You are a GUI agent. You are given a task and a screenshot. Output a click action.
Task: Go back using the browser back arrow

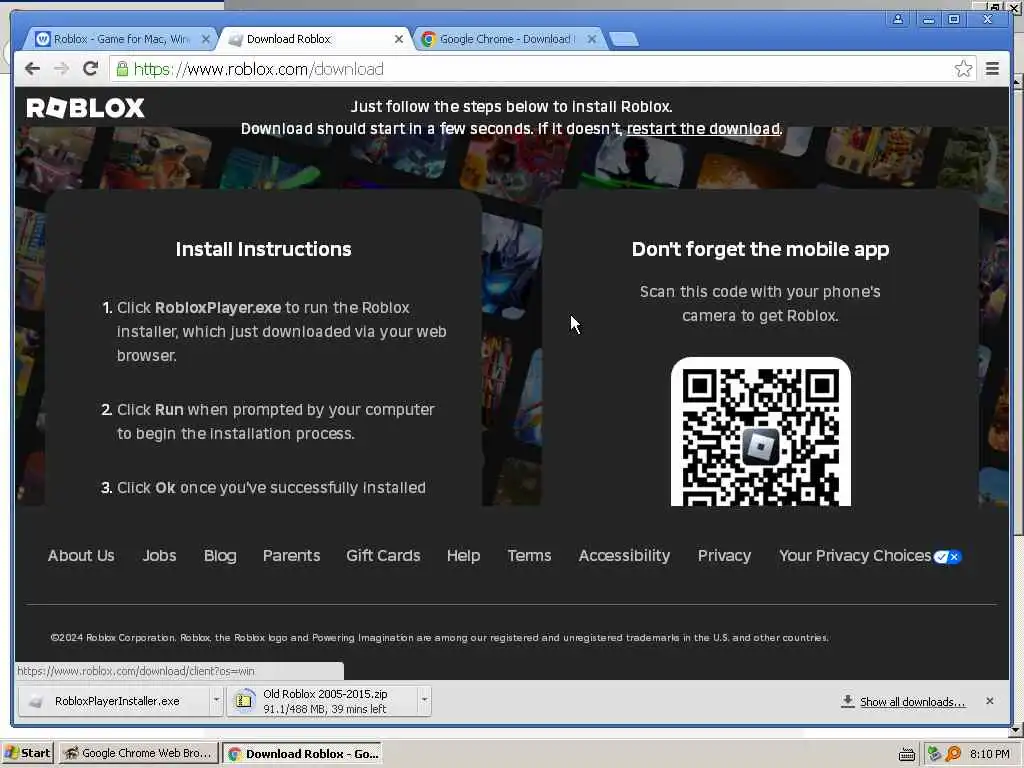pyautogui.click(x=32, y=69)
